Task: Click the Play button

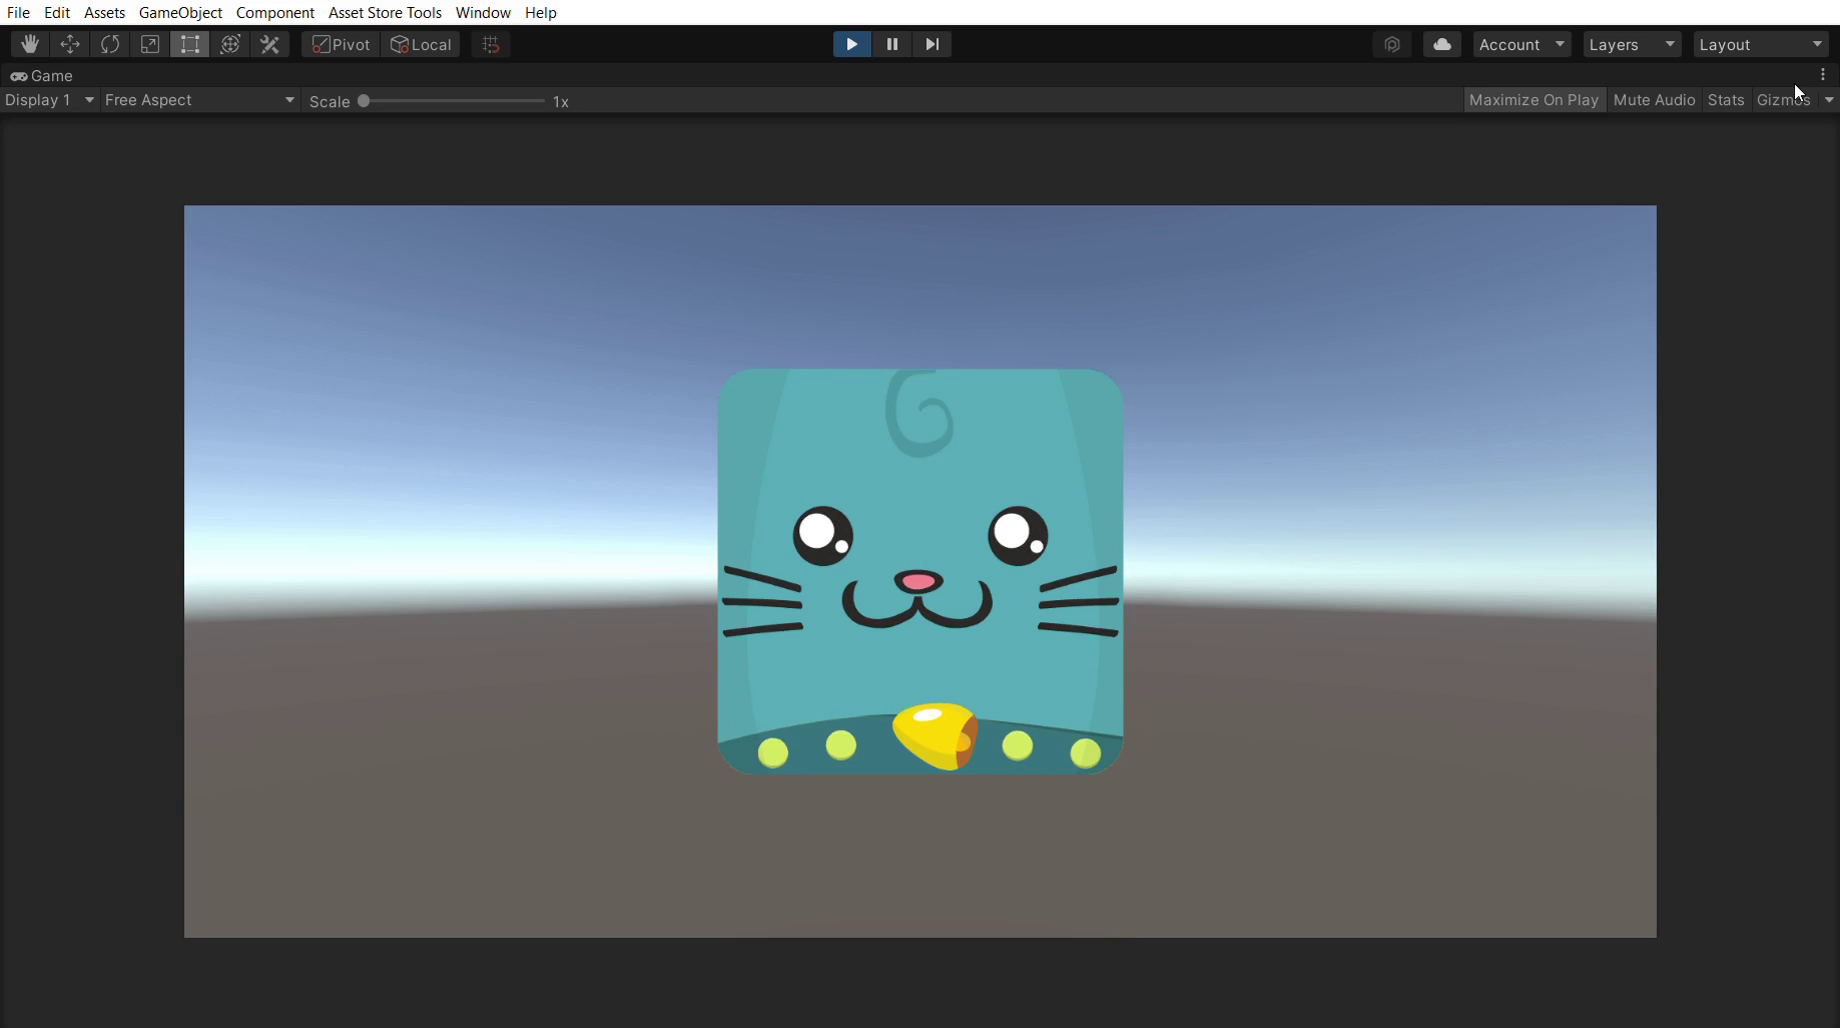Action: [x=852, y=44]
